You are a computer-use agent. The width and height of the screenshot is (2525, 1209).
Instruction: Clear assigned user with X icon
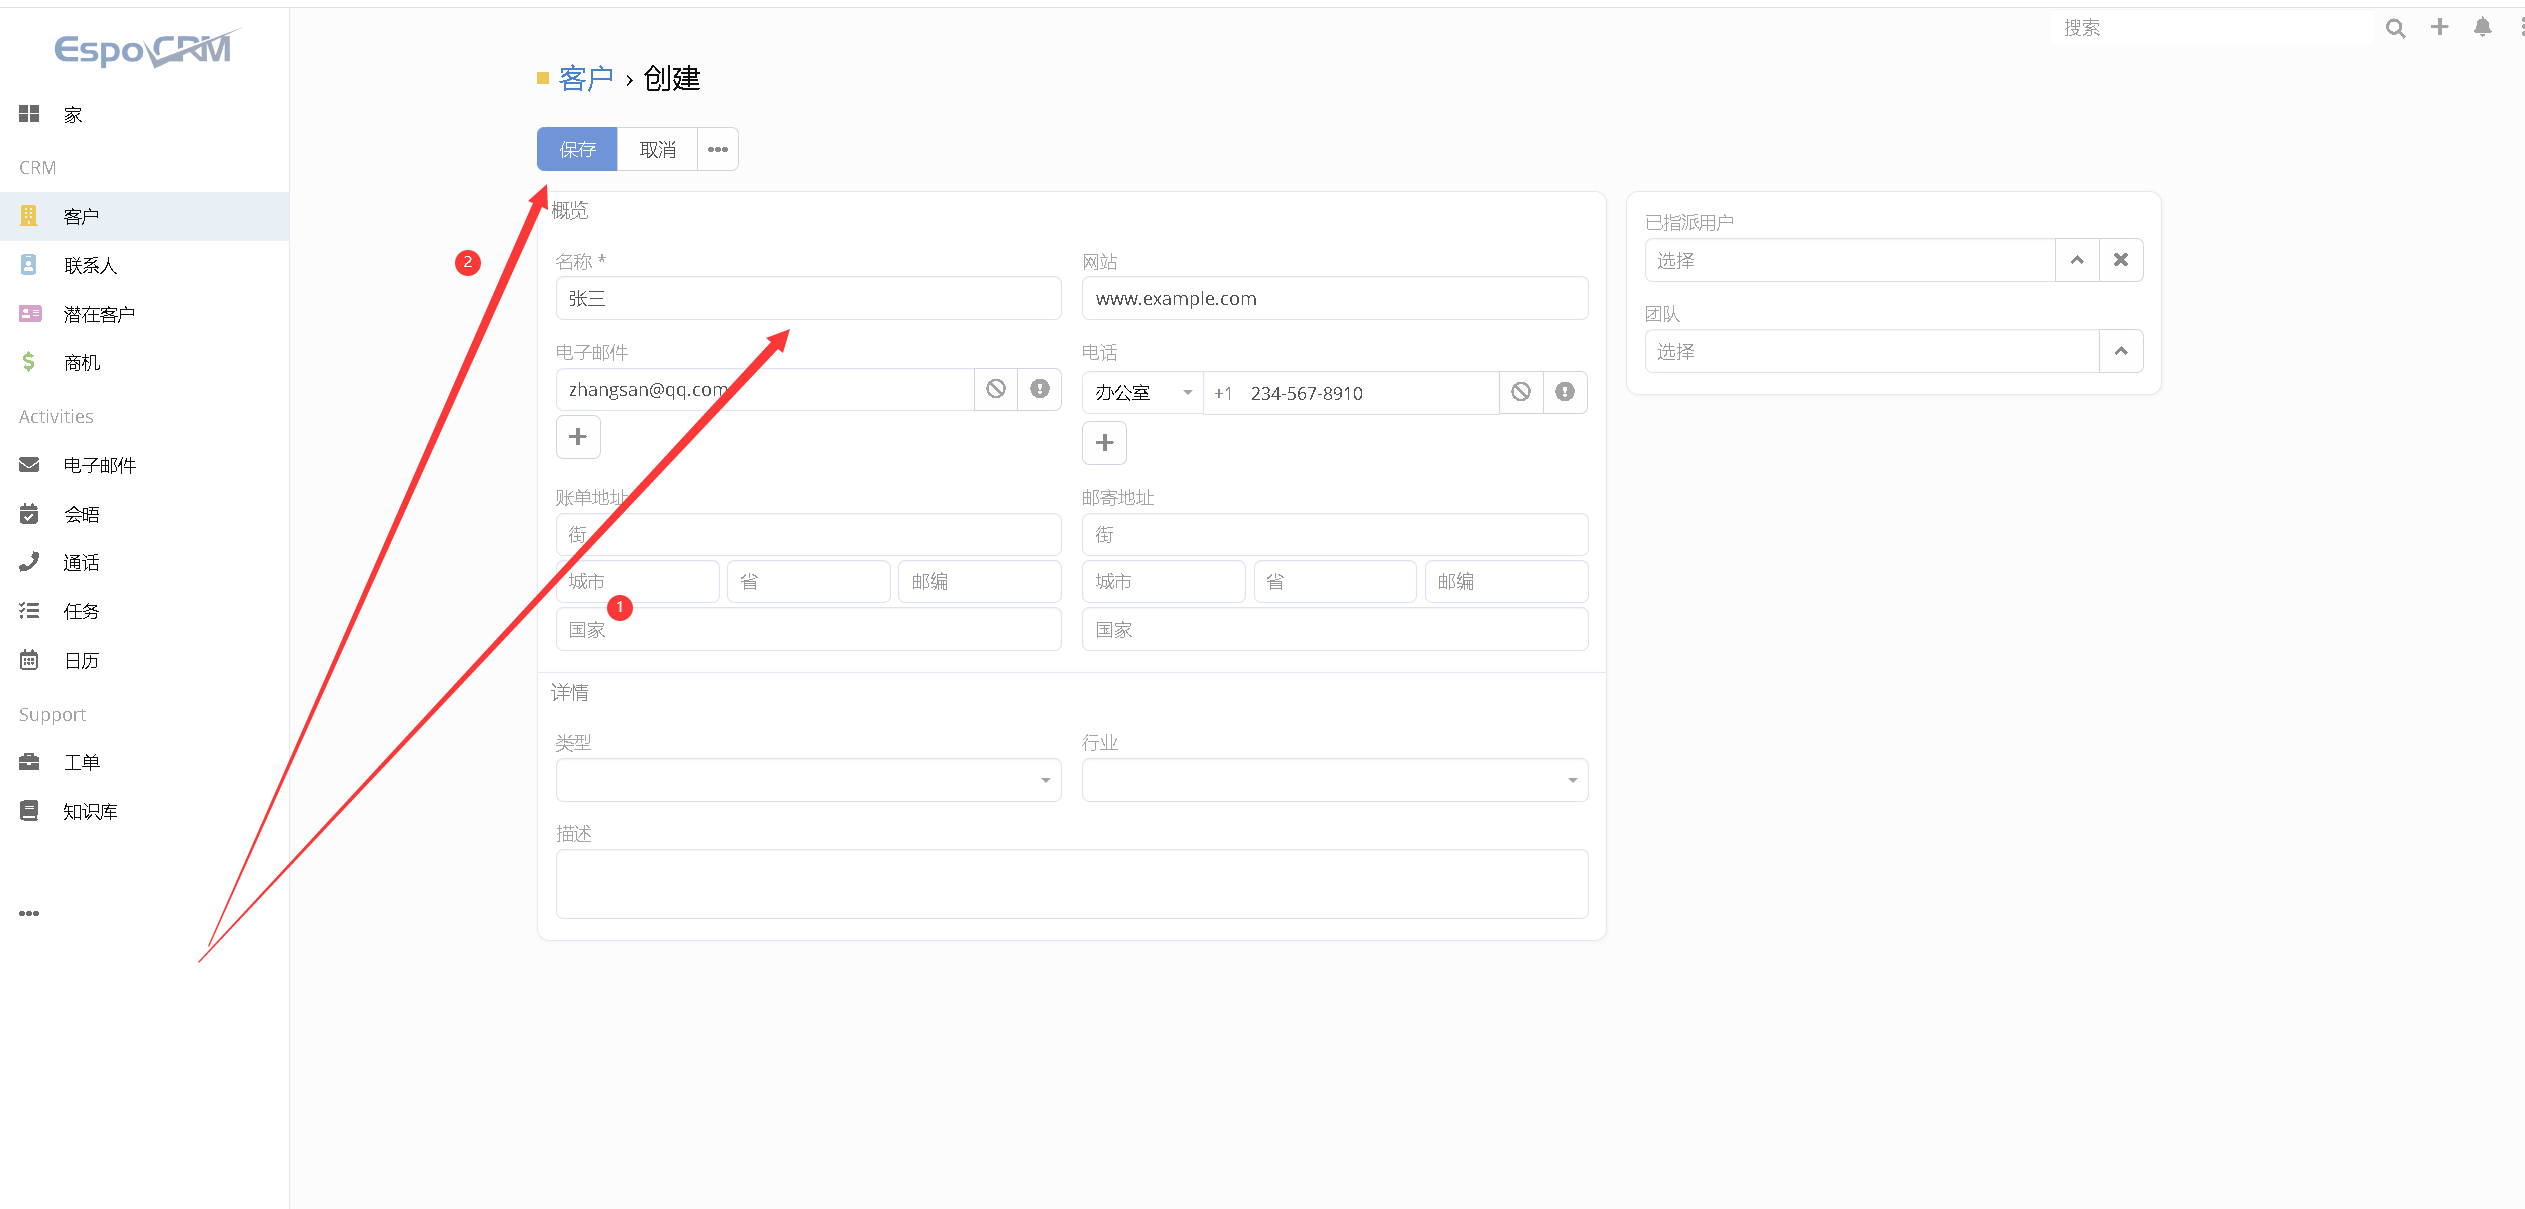[x=2121, y=260]
